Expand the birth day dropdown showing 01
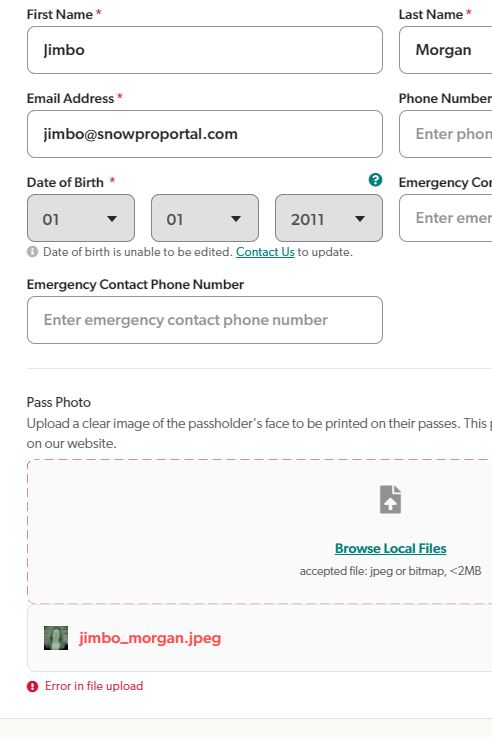This screenshot has width=492, height=737. tap(205, 218)
